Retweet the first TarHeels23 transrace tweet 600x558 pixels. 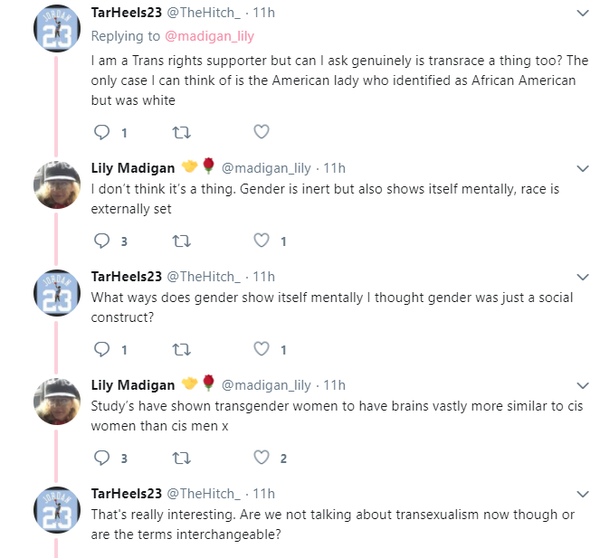pos(181,132)
